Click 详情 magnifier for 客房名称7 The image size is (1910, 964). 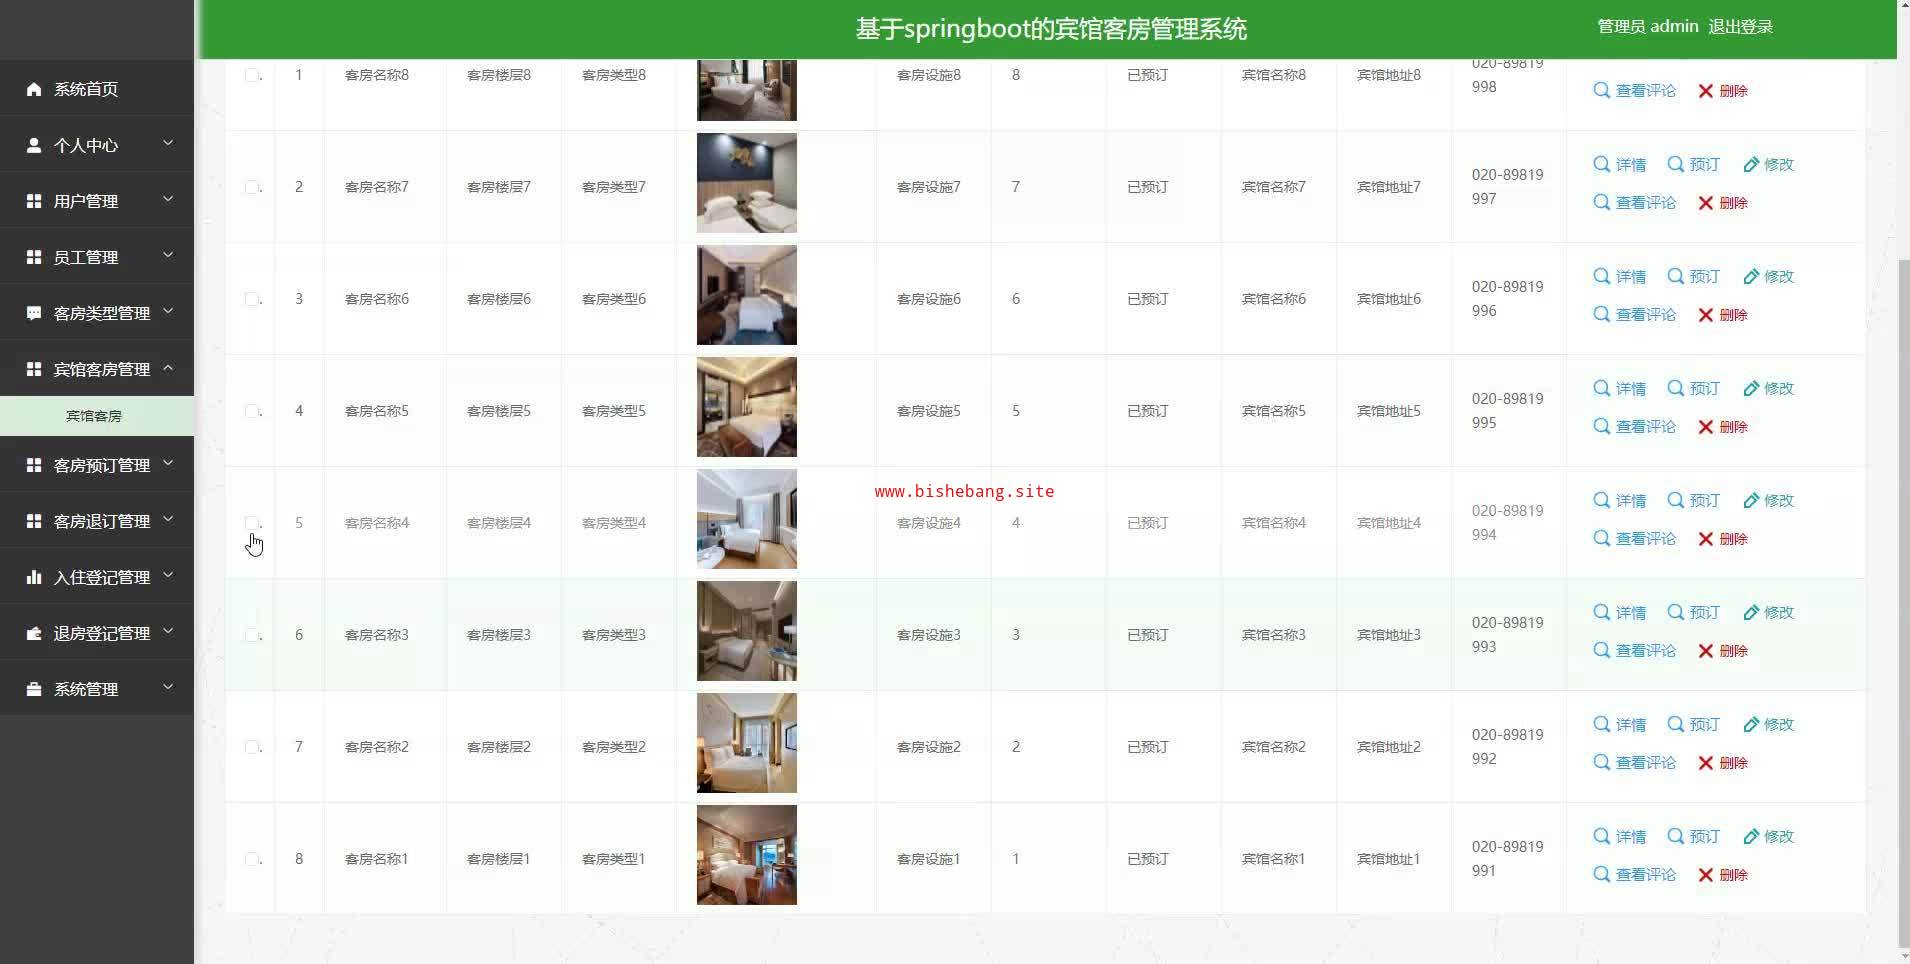[1601, 164]
